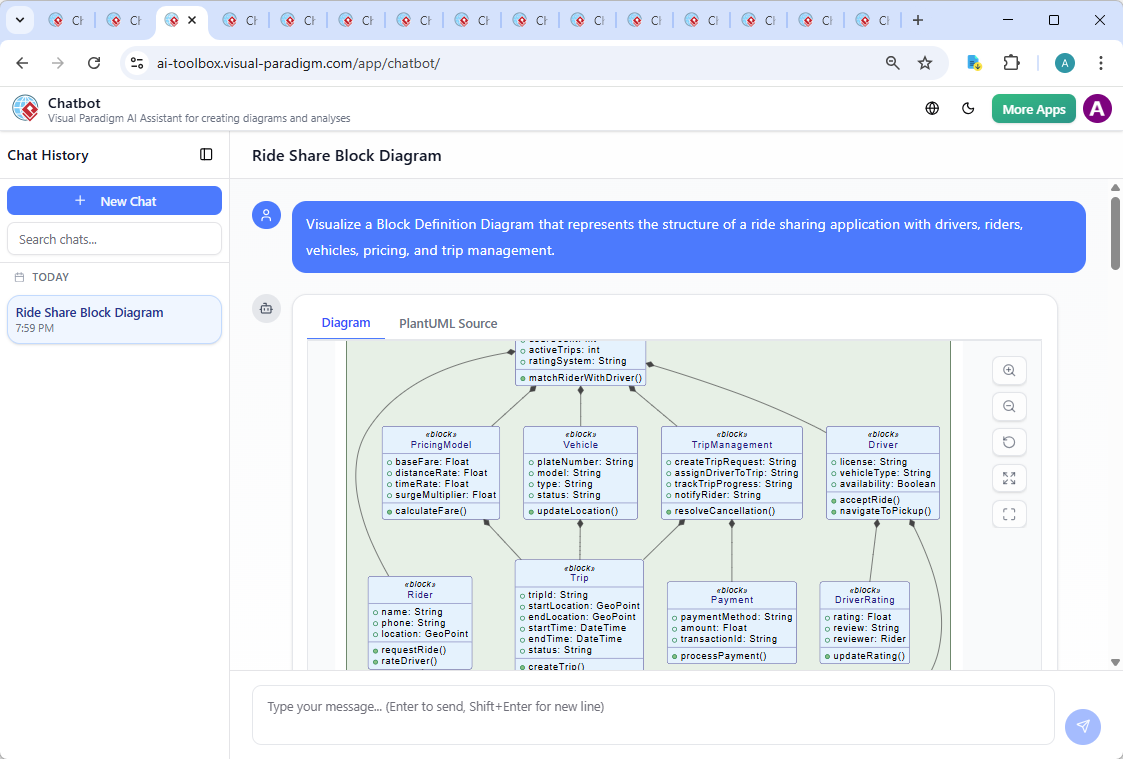This screenshot has height=759, width=1123.
Task: Zoom in on the block diagram
Action: (x=1009, y=370)
